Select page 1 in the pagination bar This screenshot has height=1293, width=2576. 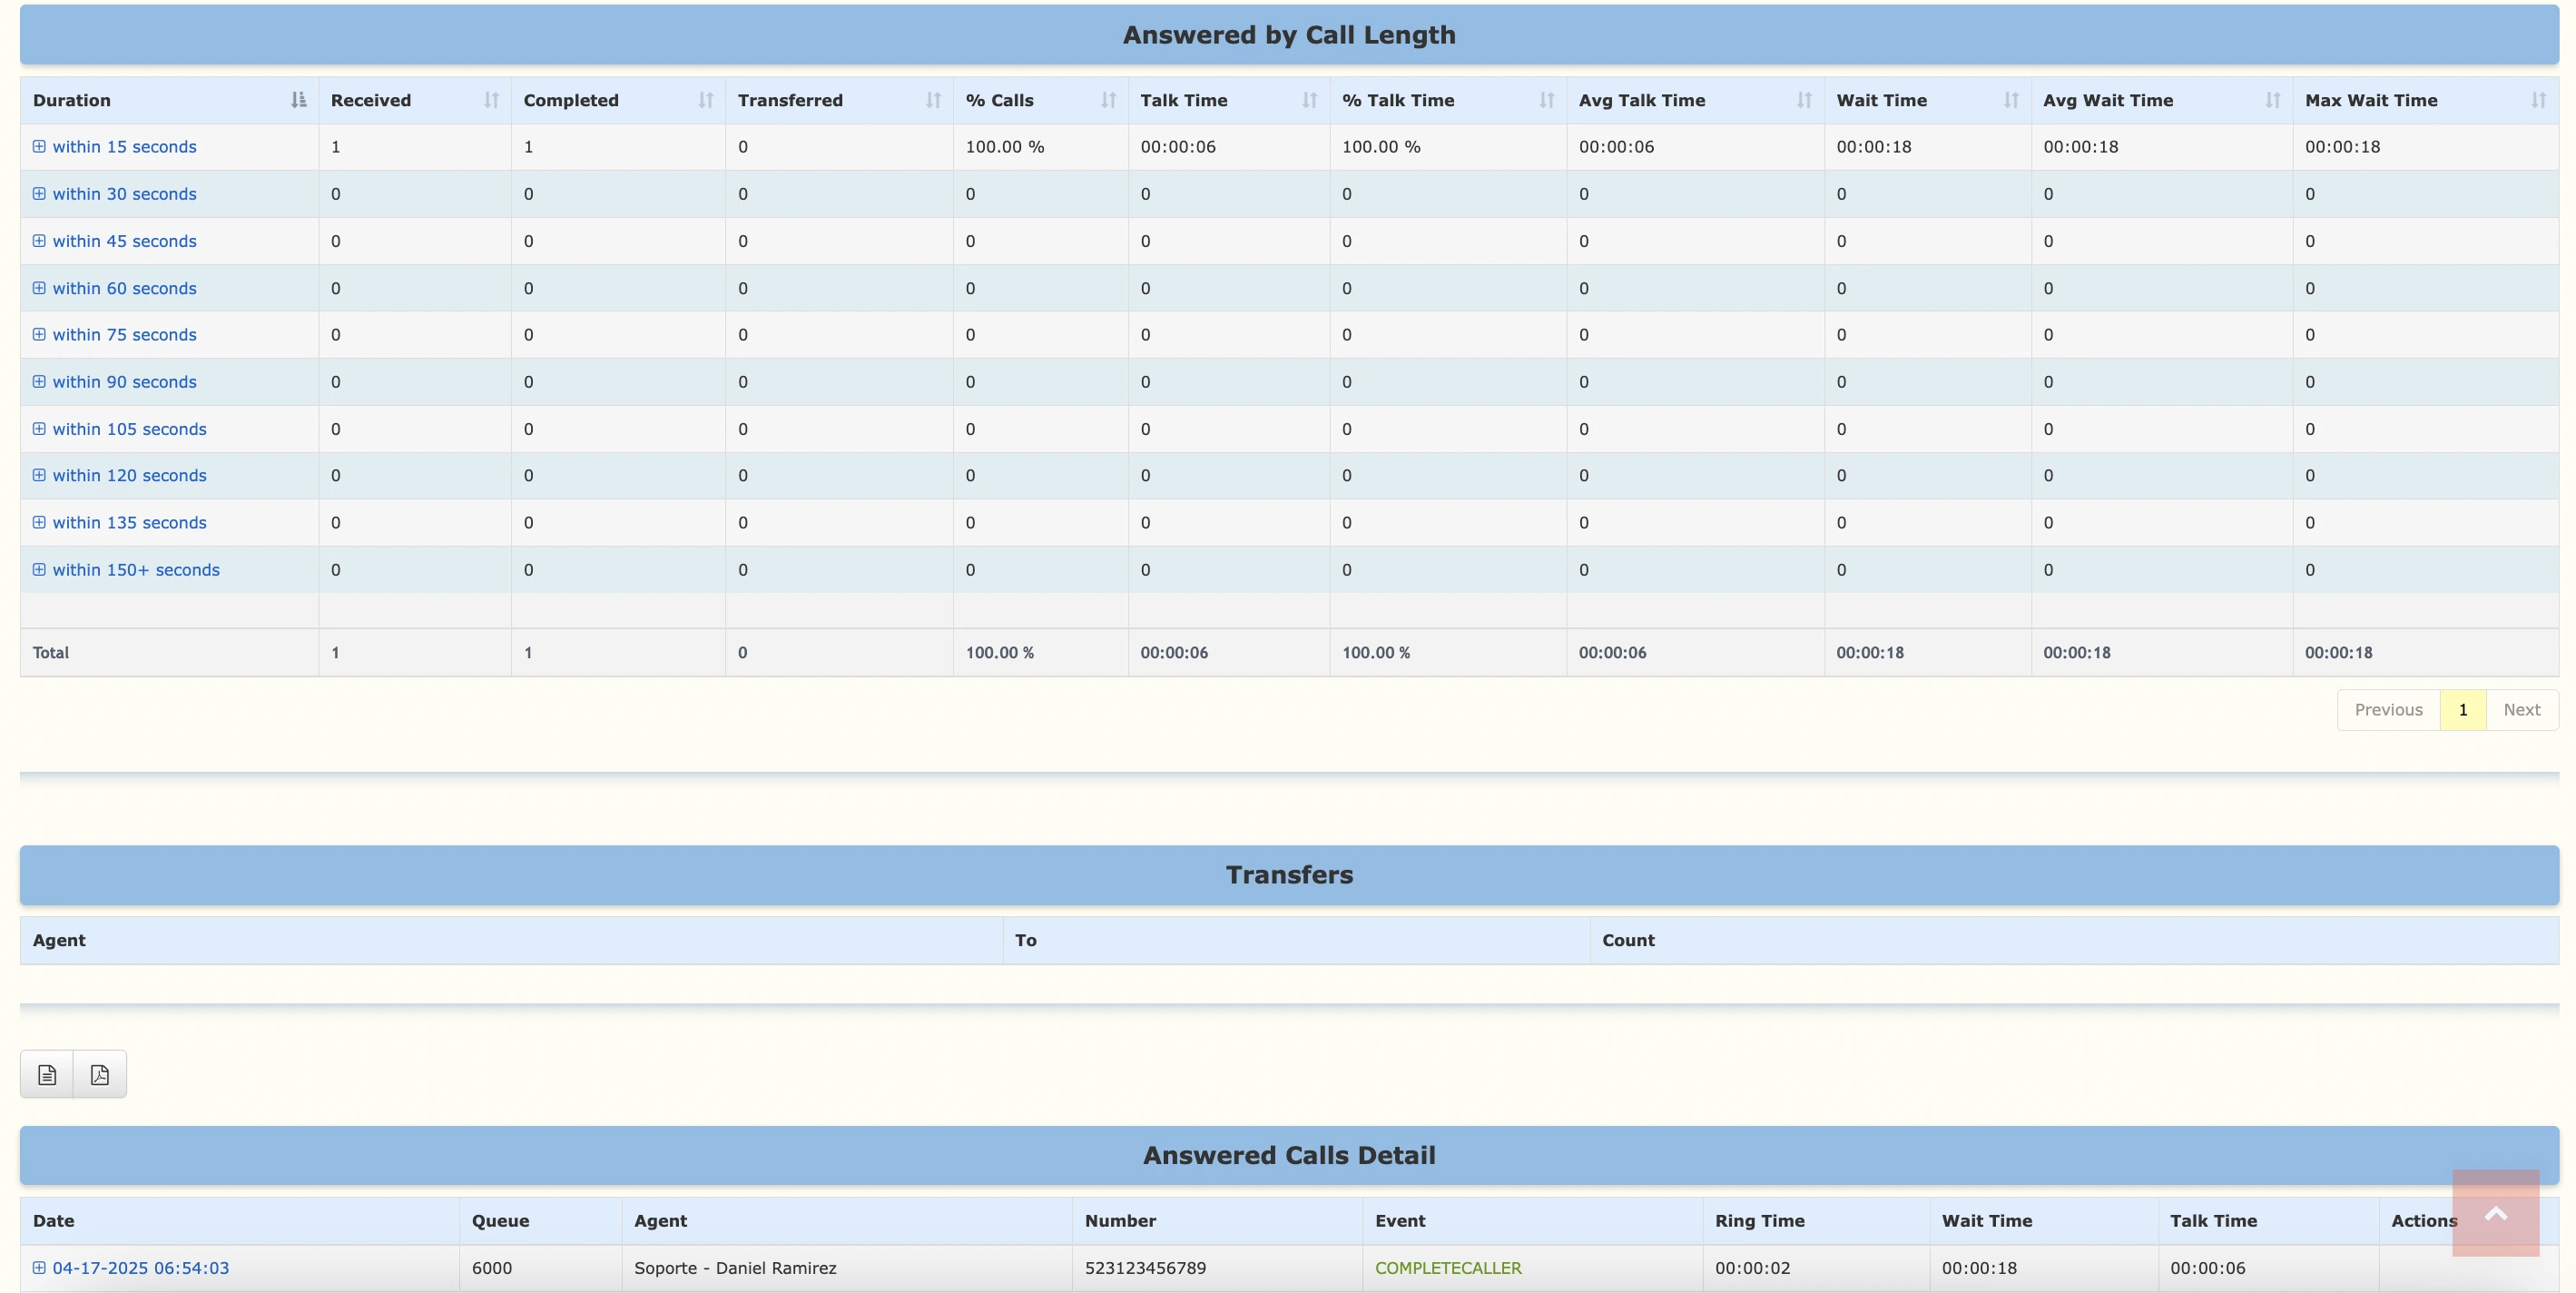2462,709
